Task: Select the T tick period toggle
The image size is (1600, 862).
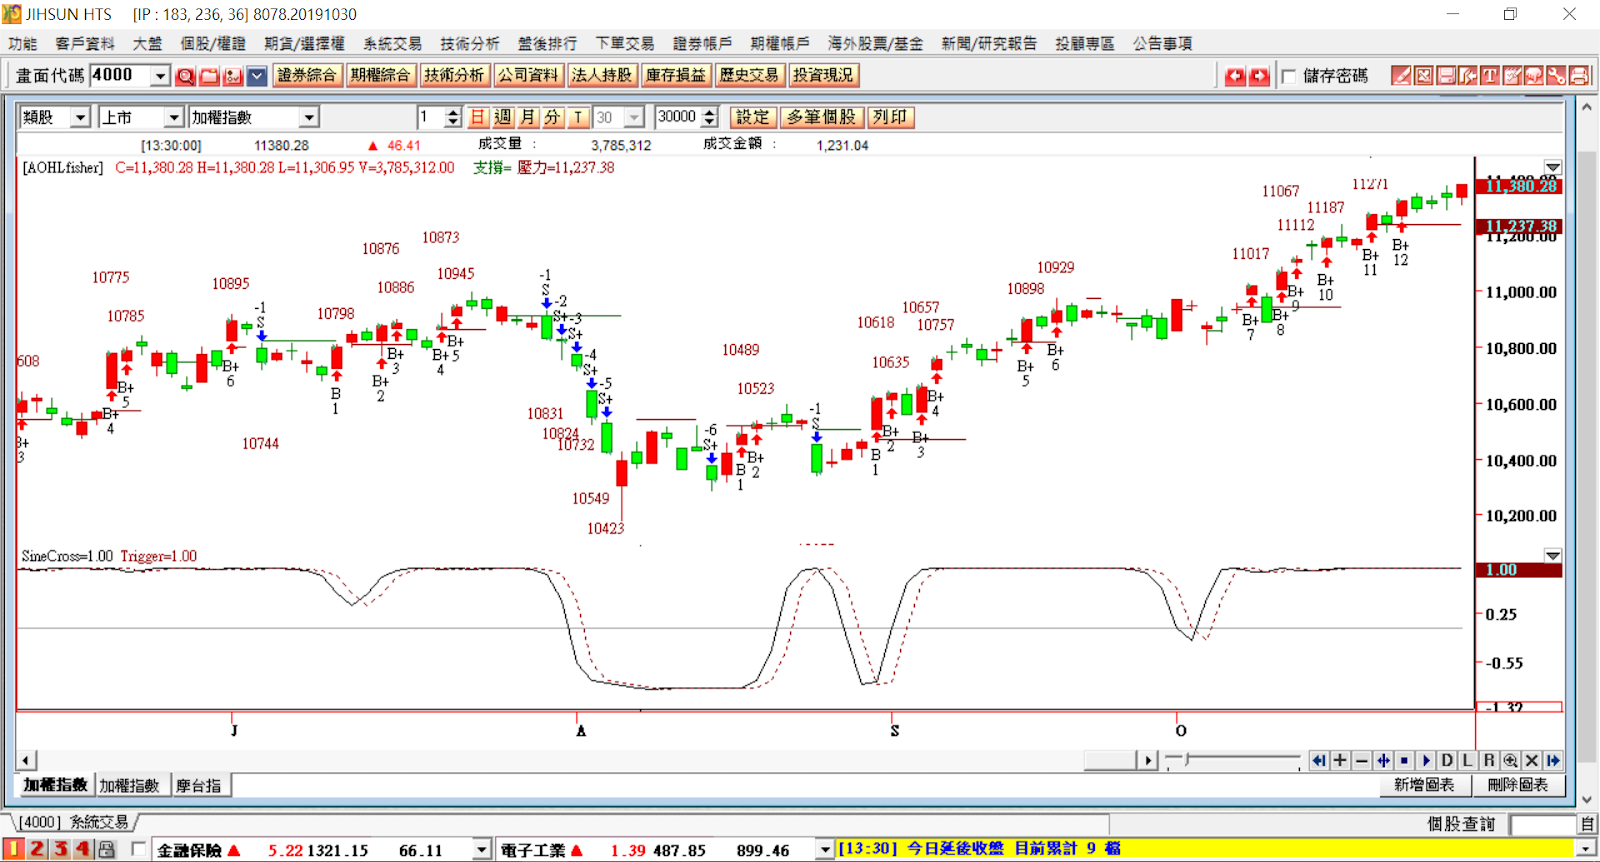Action: (578, 117)
